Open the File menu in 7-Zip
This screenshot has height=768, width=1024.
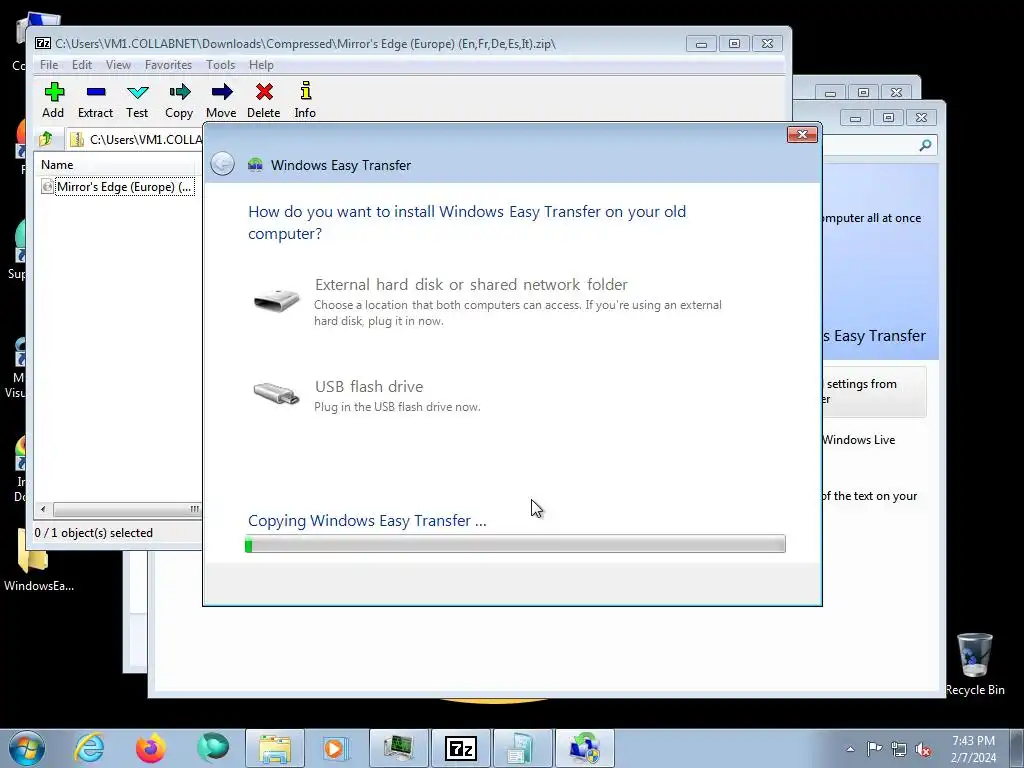pyautogui.click(x=49, y=65)
